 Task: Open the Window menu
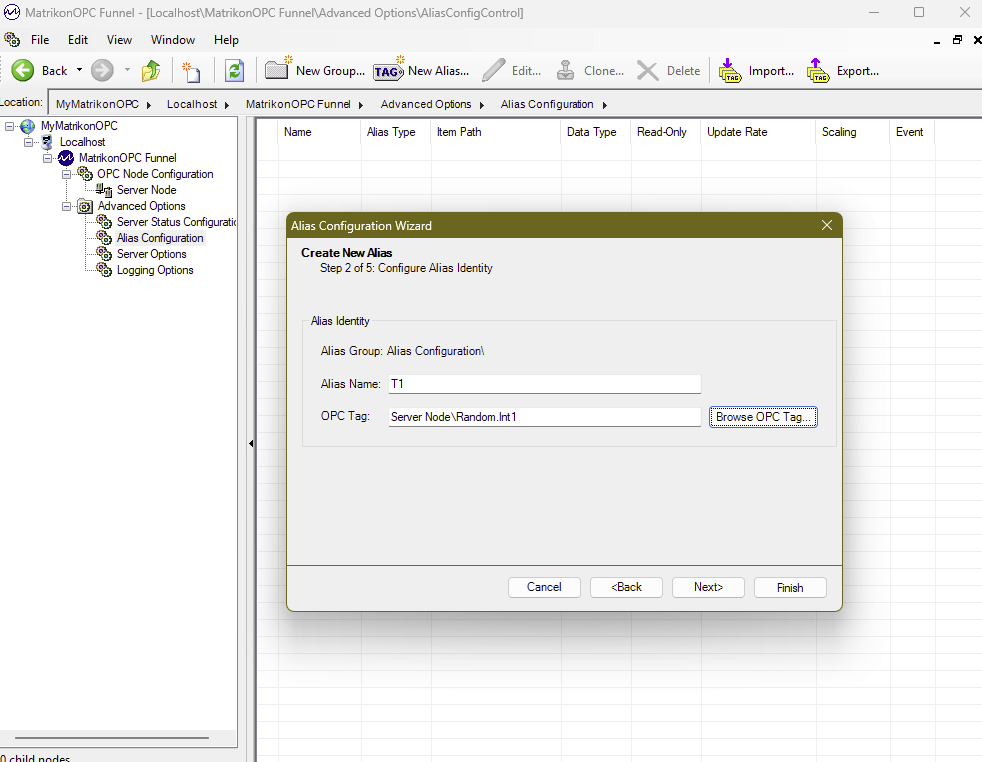tap(173, 39)
